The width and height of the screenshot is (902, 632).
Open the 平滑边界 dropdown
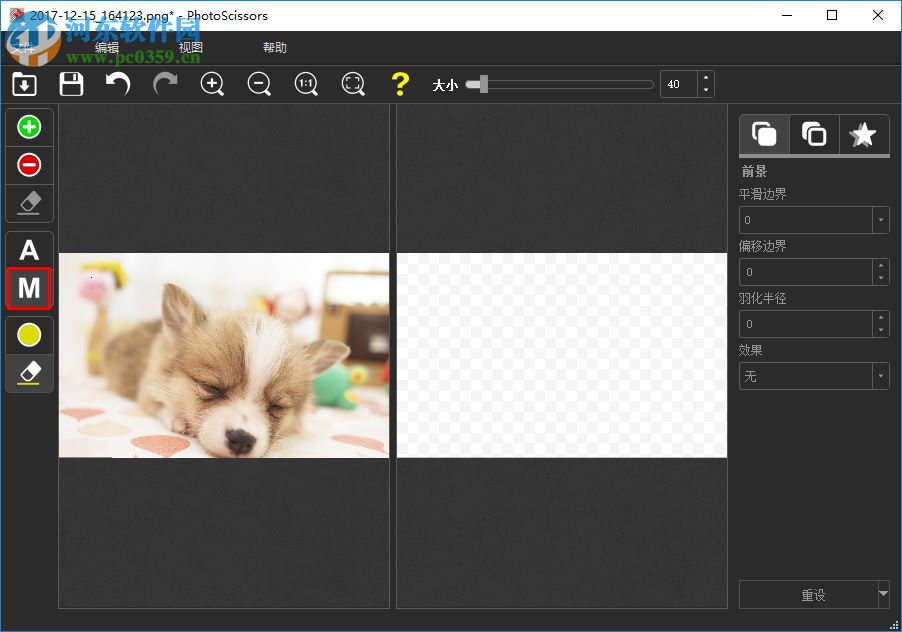pos(878,219)
